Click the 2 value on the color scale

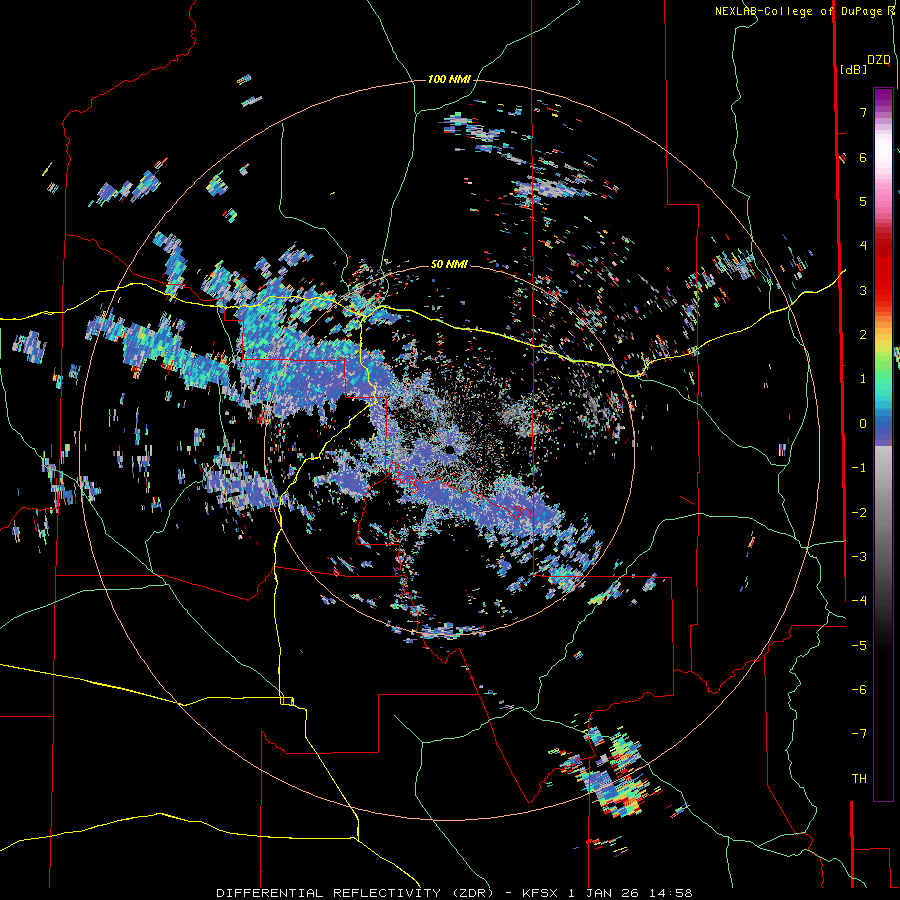(x=863, y=335)
